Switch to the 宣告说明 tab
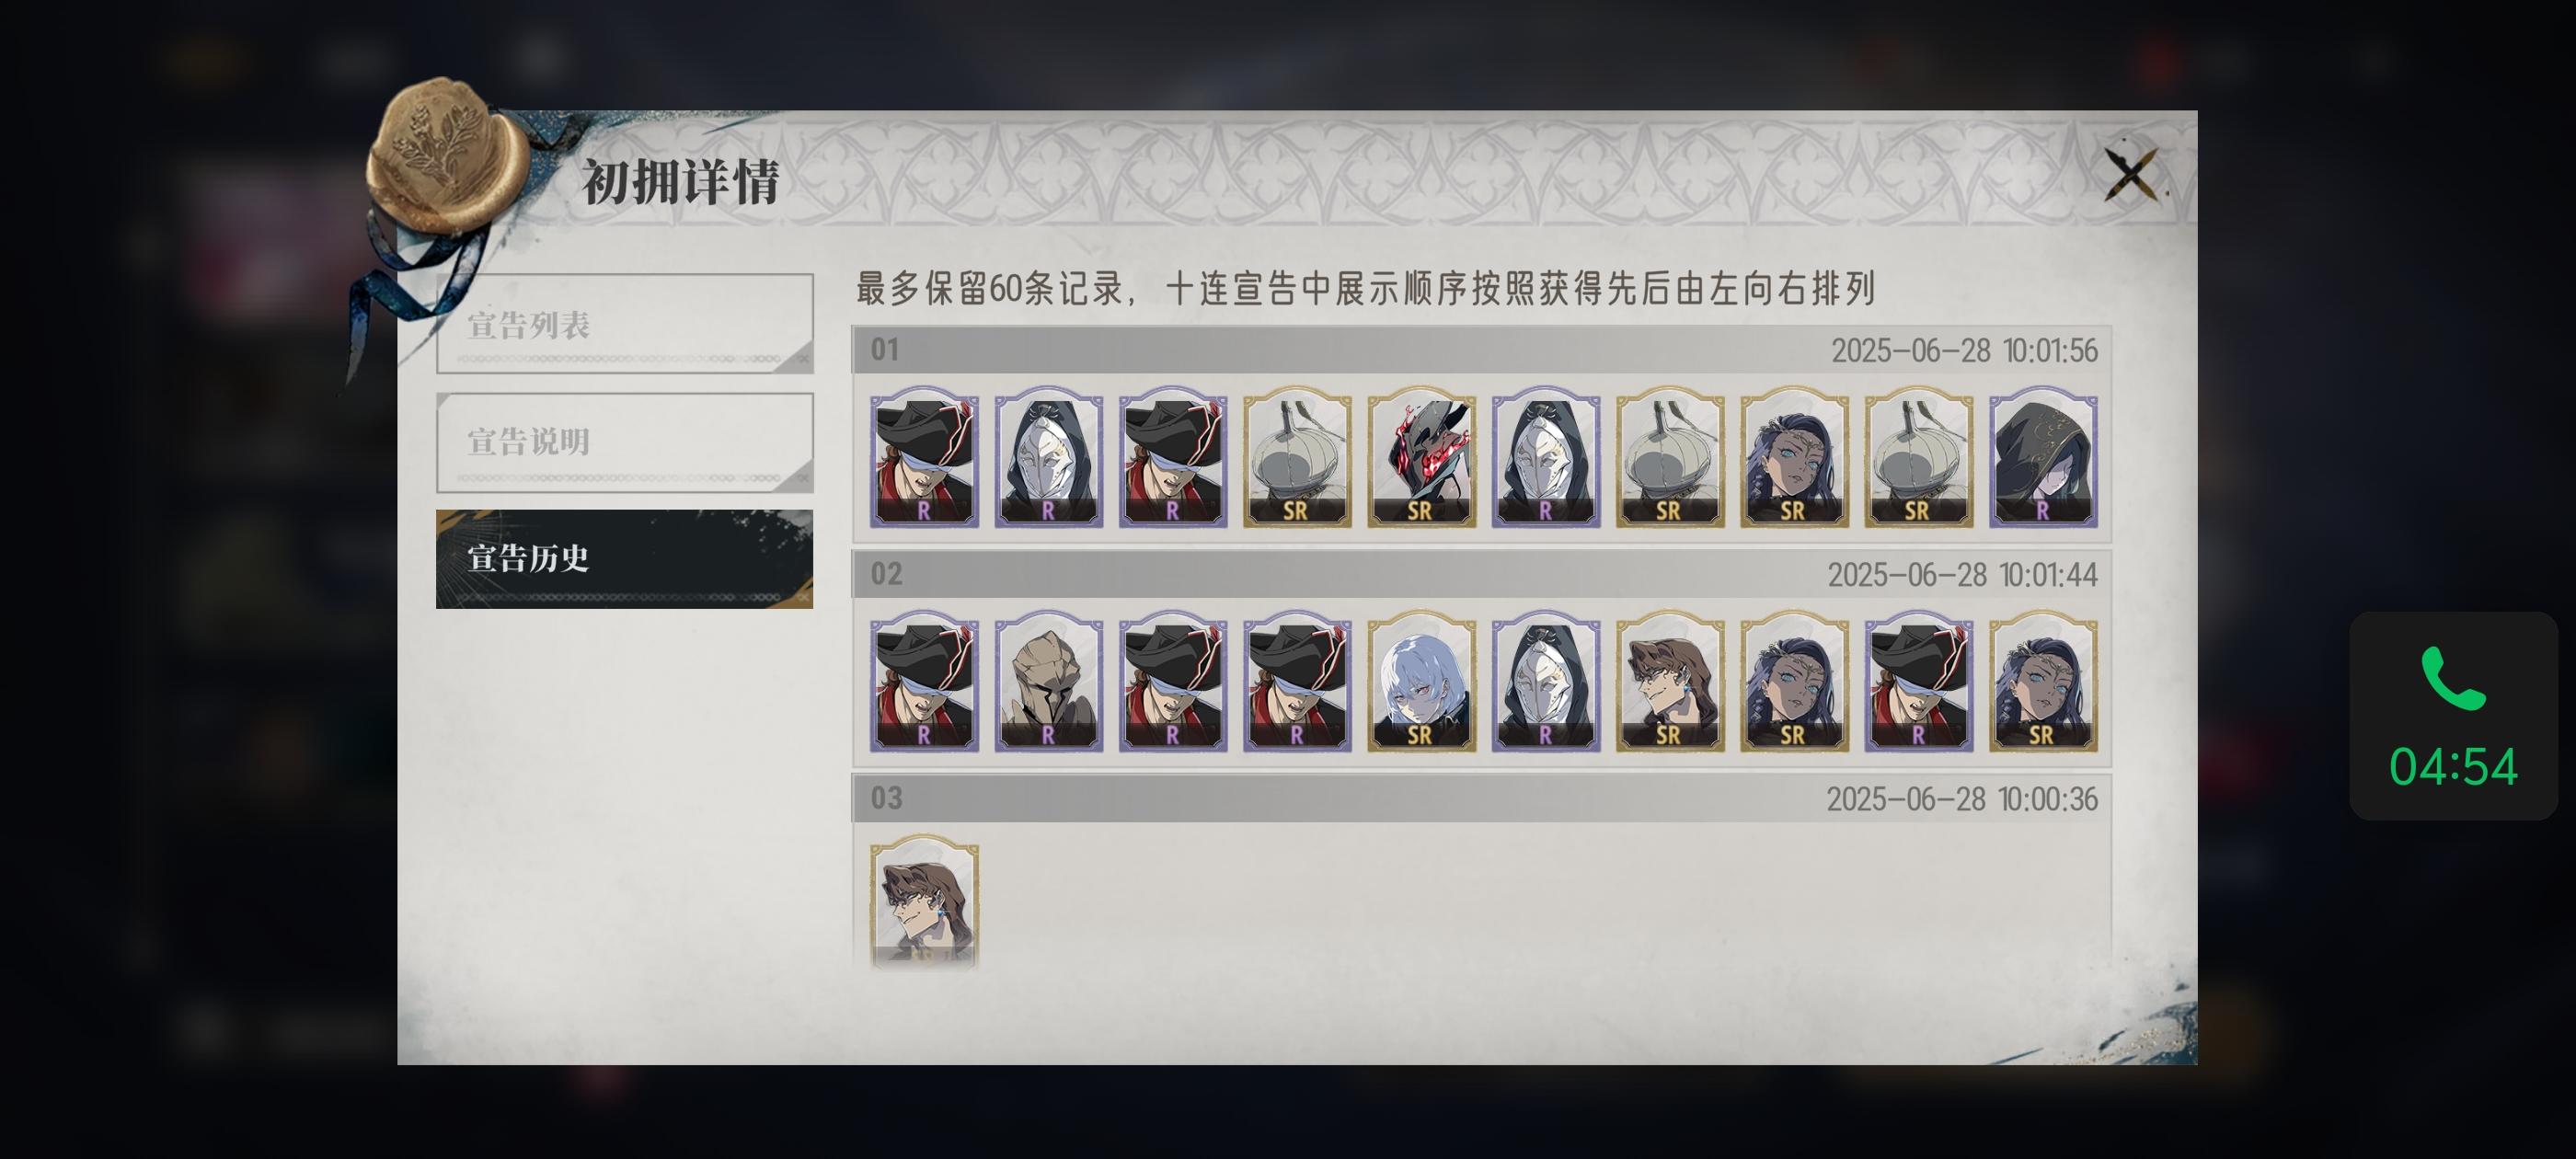This screenshot has width=2576, height=1159. pos(625,441)
